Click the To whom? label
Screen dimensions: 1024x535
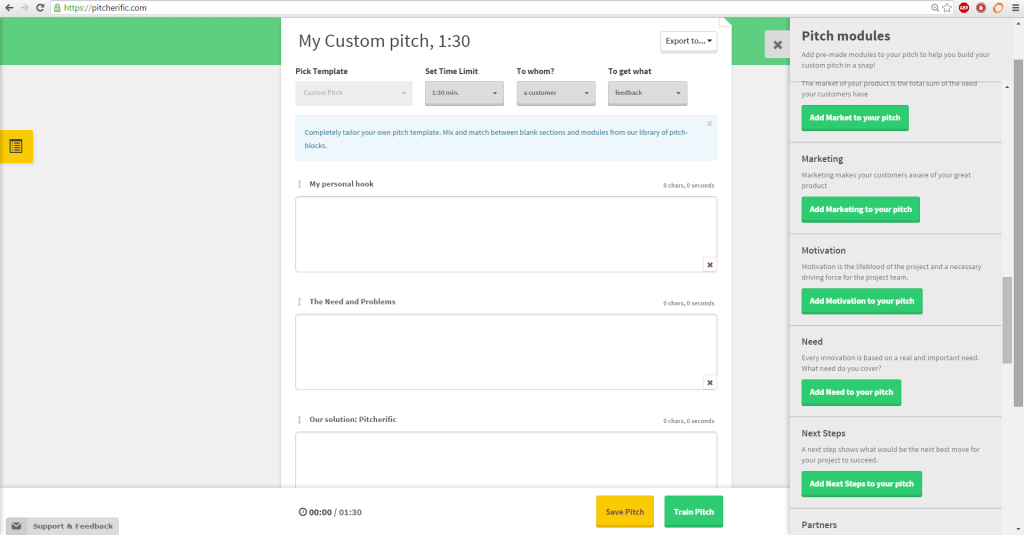pyautogui.click(x=535, y=71)
